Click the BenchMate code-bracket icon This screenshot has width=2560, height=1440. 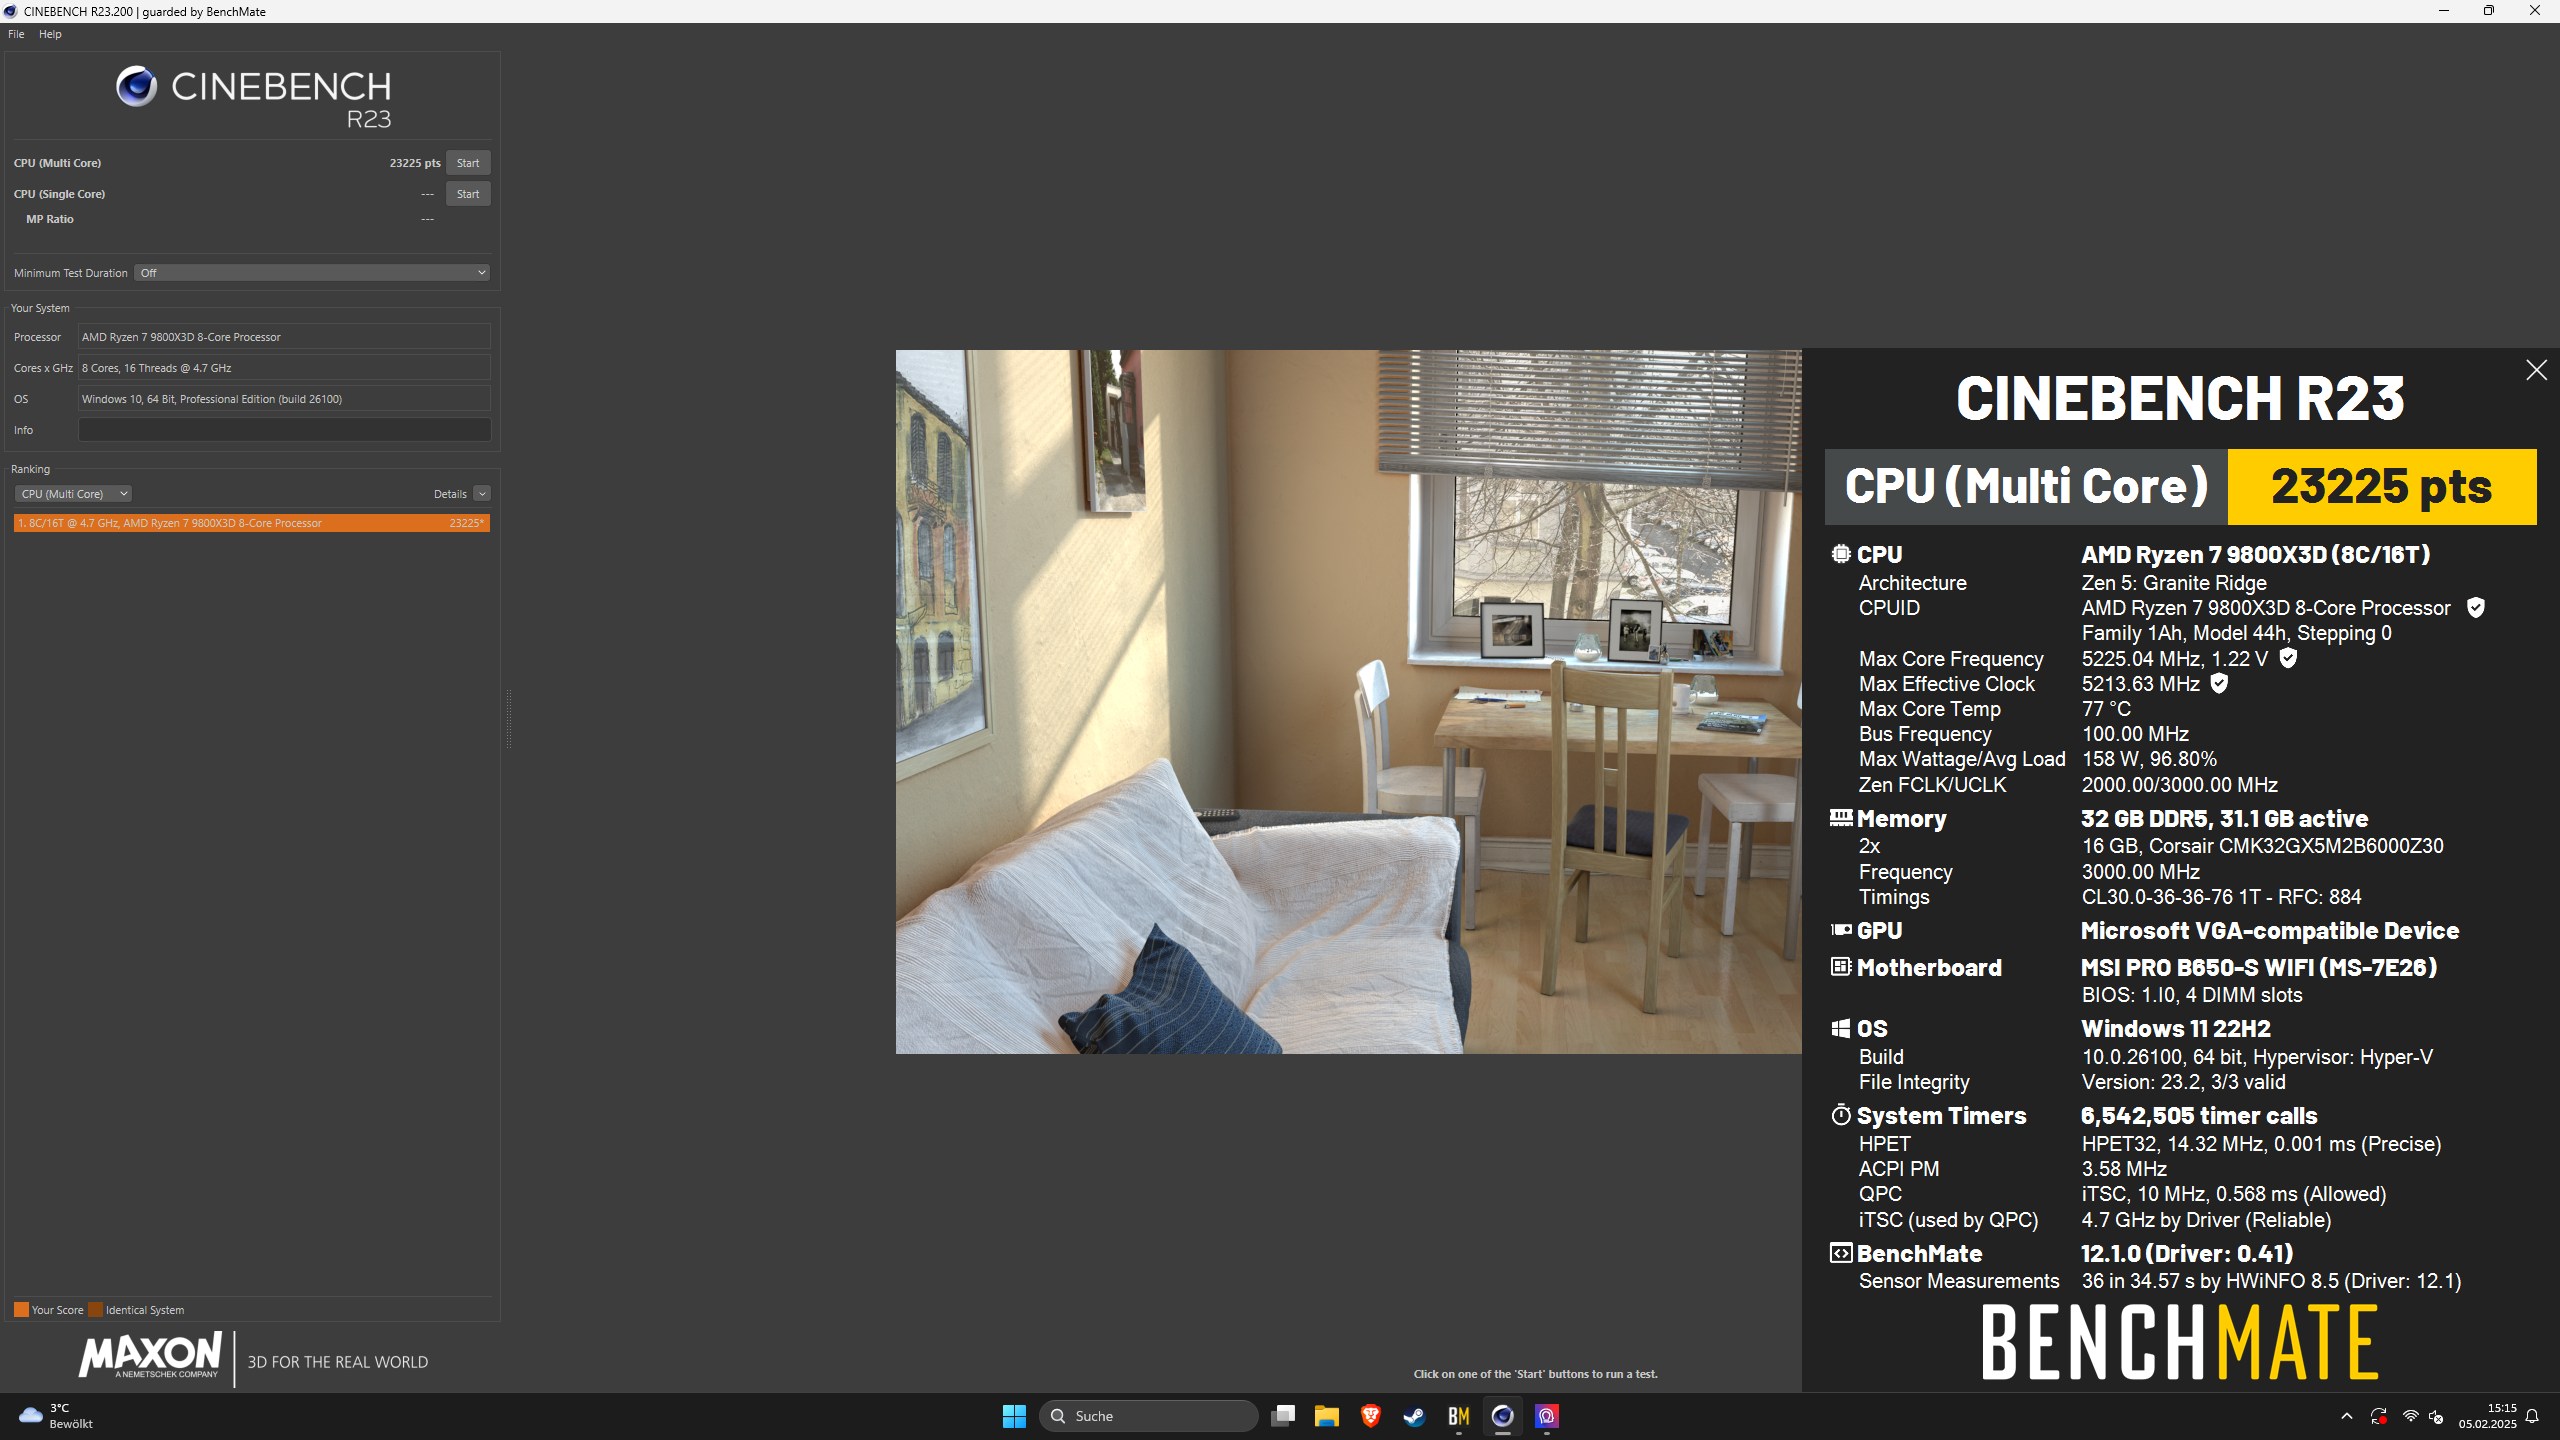tap(1841, 1253)
